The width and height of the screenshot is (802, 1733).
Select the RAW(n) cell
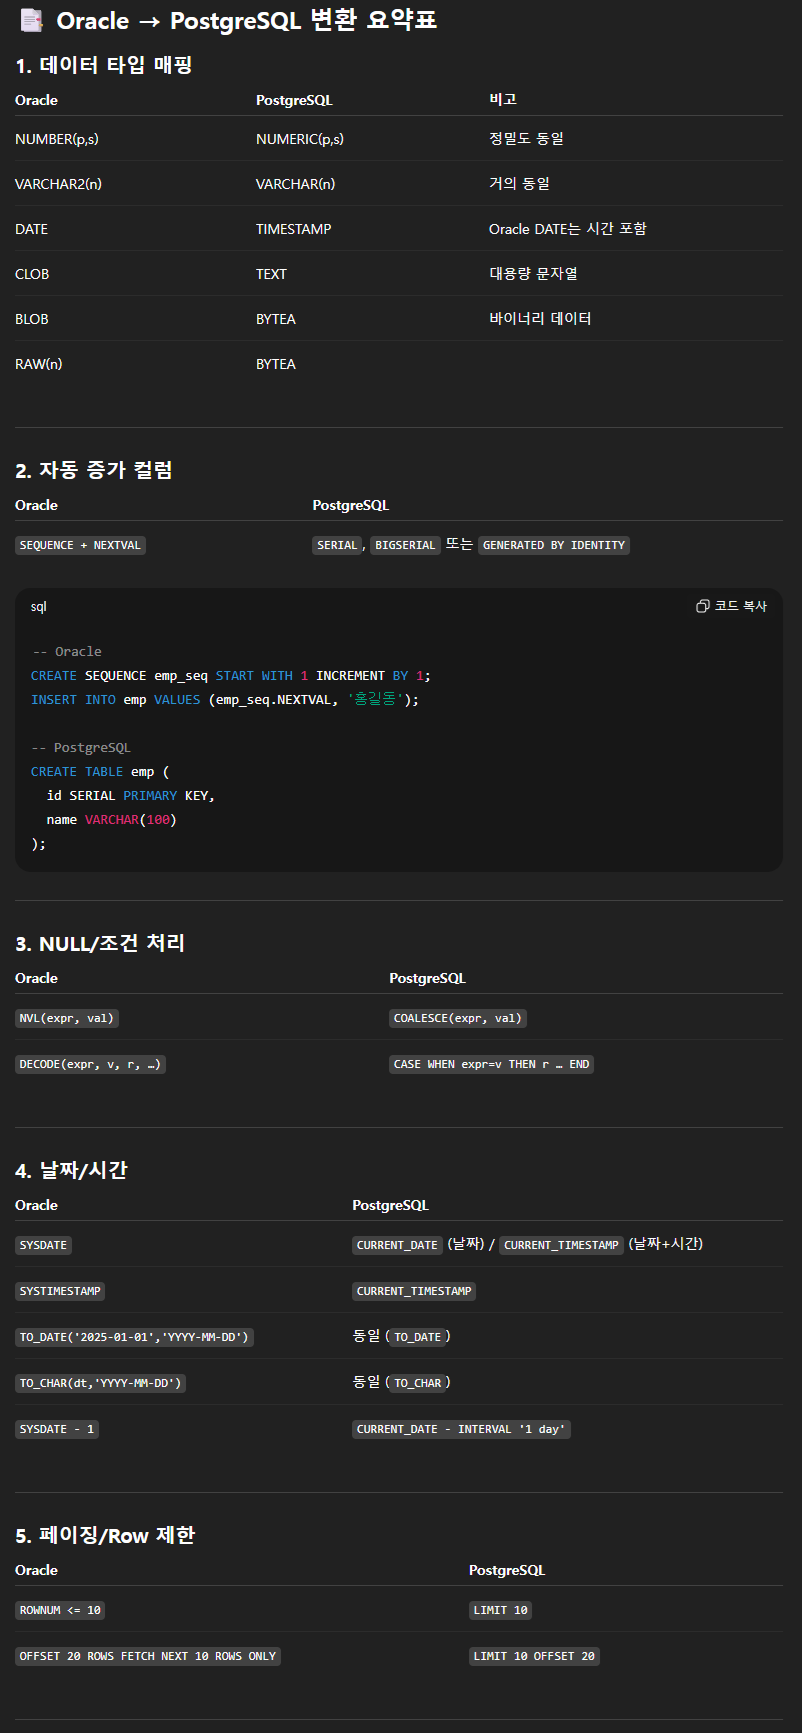(x=39, y=364)
